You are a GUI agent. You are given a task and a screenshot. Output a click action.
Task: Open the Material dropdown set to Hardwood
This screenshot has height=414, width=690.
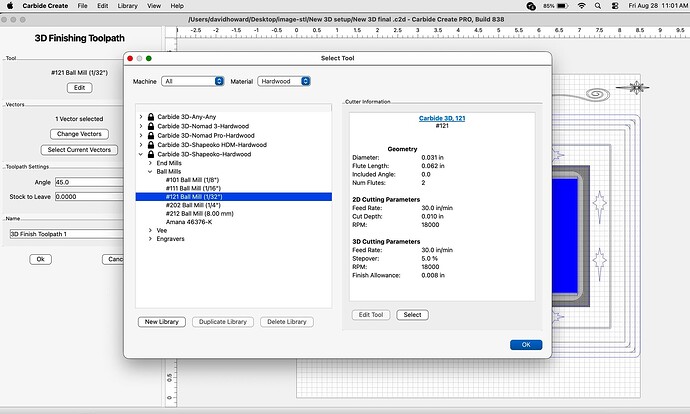tap(284, 81)
